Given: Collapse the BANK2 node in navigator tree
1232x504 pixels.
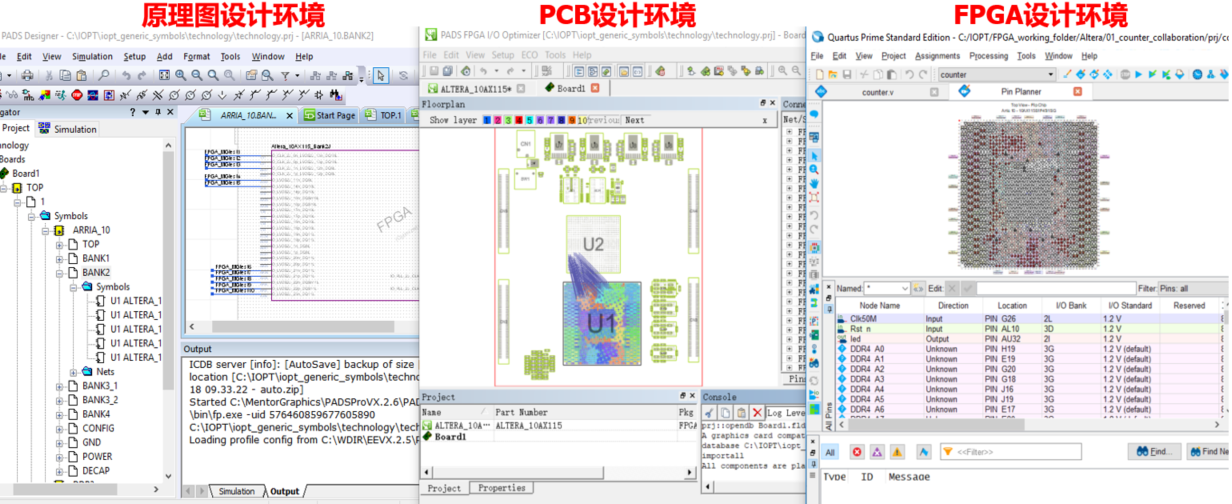Looking at the screenshot, I should click(60, 272).
